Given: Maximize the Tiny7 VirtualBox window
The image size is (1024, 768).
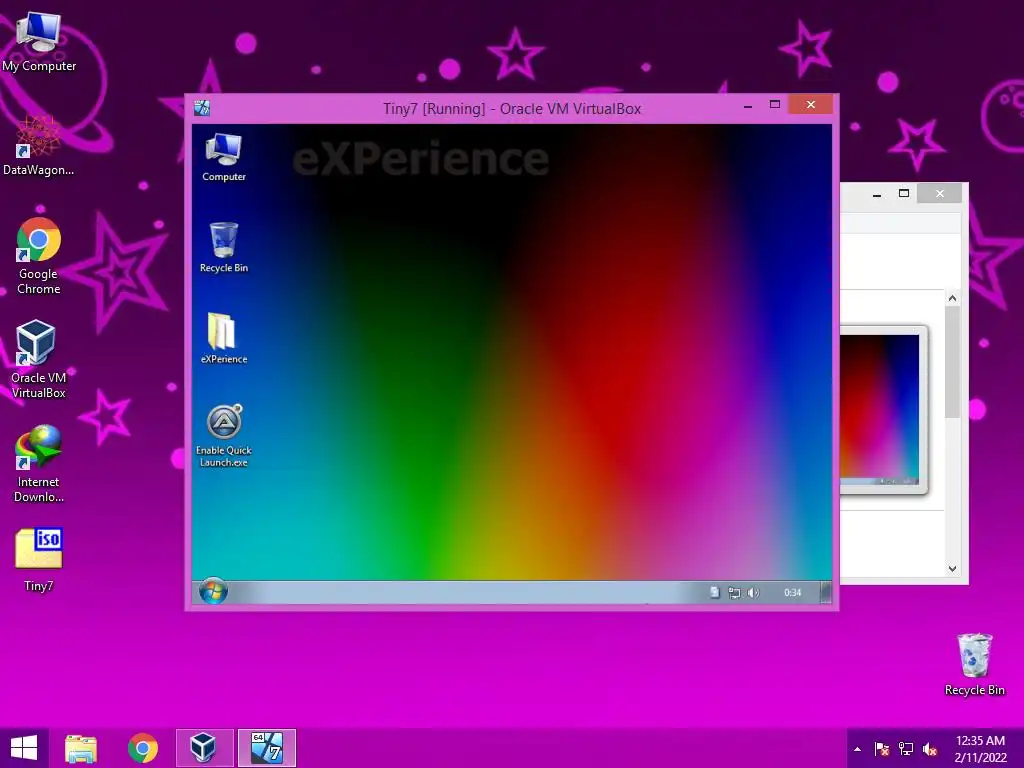Looking at the screenshot, I should 775,105.
